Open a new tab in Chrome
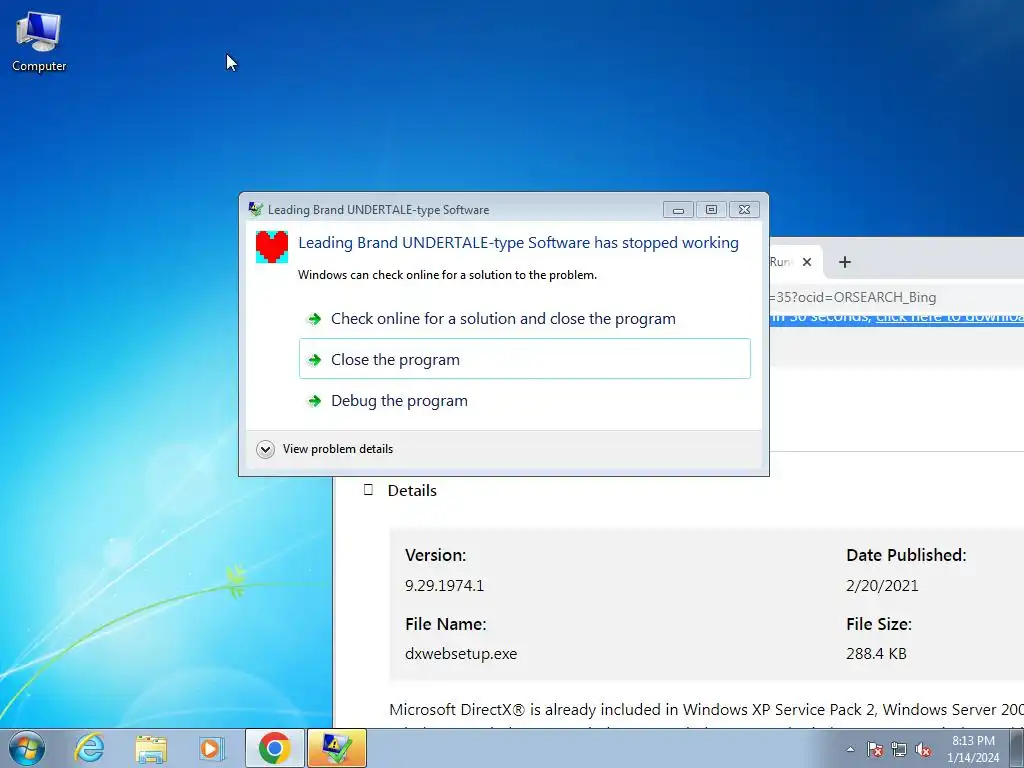Screen dimensions: 1024x768 [844, 262]
